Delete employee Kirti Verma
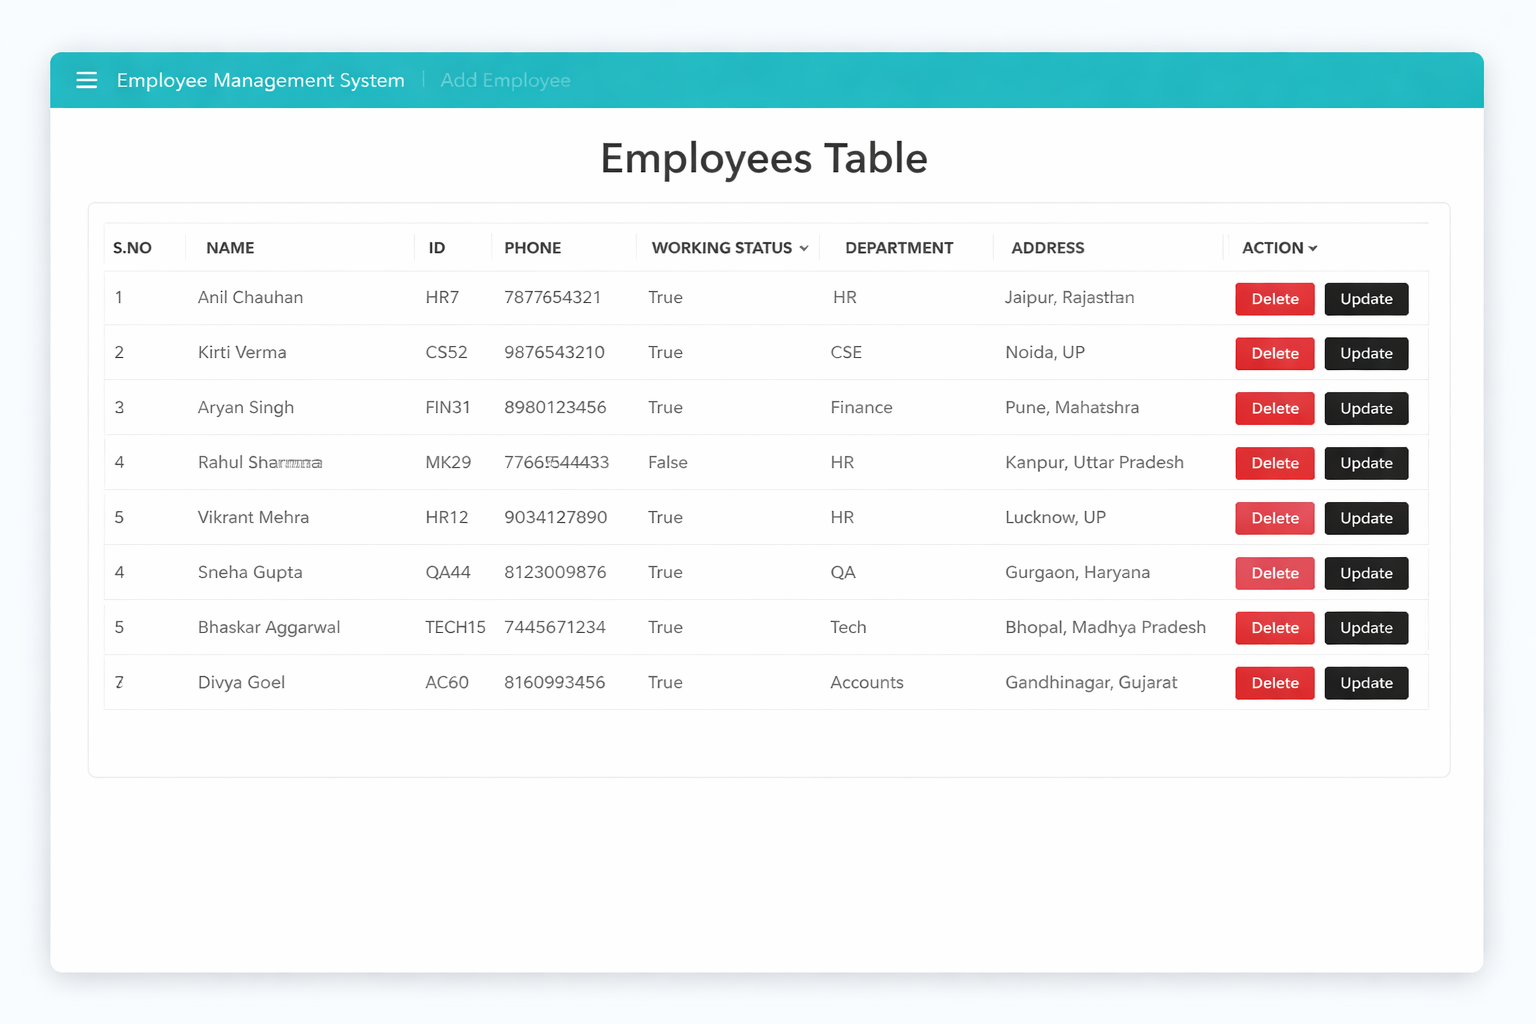This screenshot has width=1536, height=1024. point(1274,354)
